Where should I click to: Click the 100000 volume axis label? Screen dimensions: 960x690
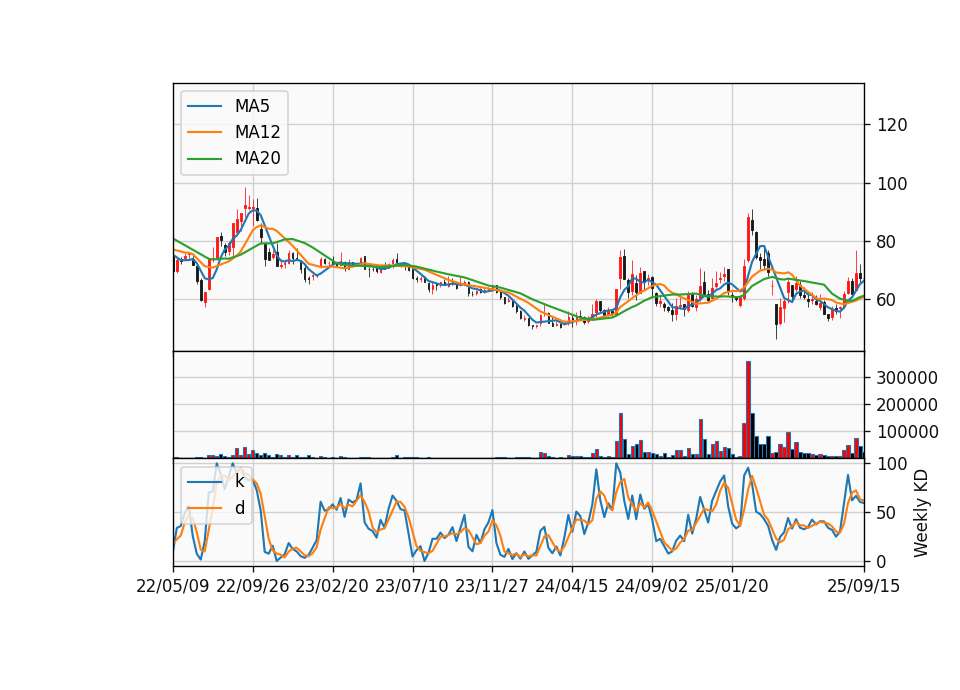(x=907, y=432)
